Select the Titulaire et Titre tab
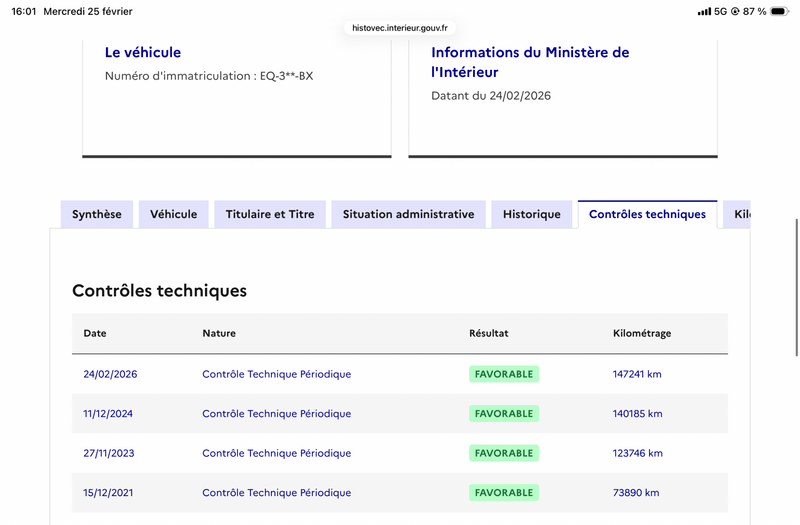 tap(270, 214)
